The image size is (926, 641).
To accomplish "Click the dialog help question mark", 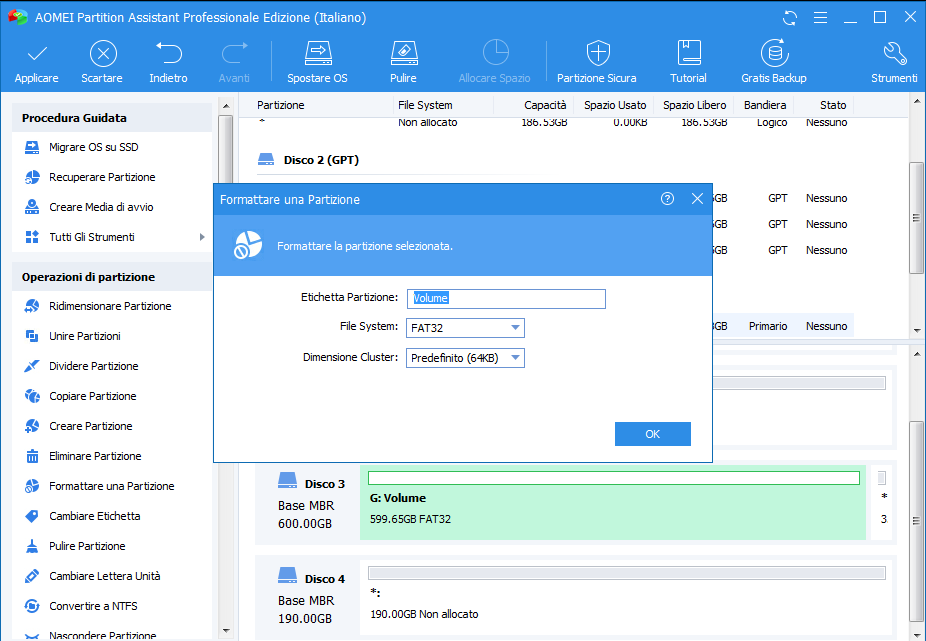I will [x=668, y=199].
